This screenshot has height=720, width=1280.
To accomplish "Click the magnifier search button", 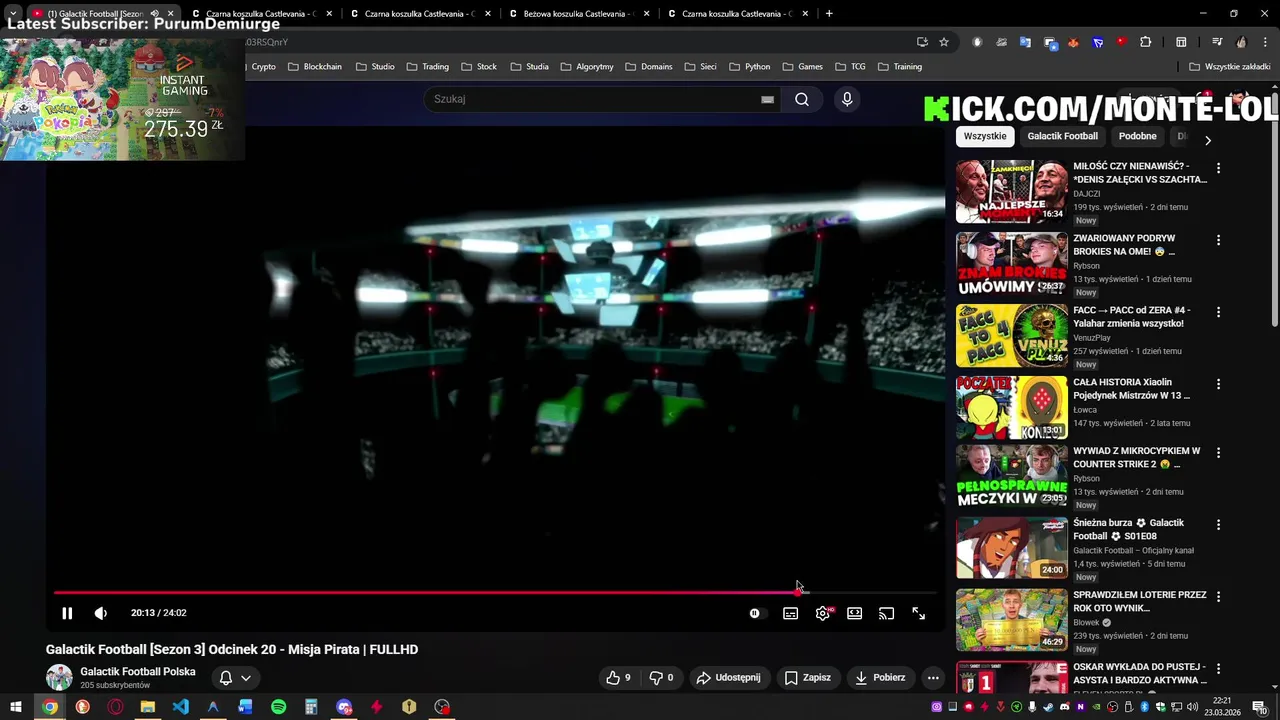I will tap(802, 99).
